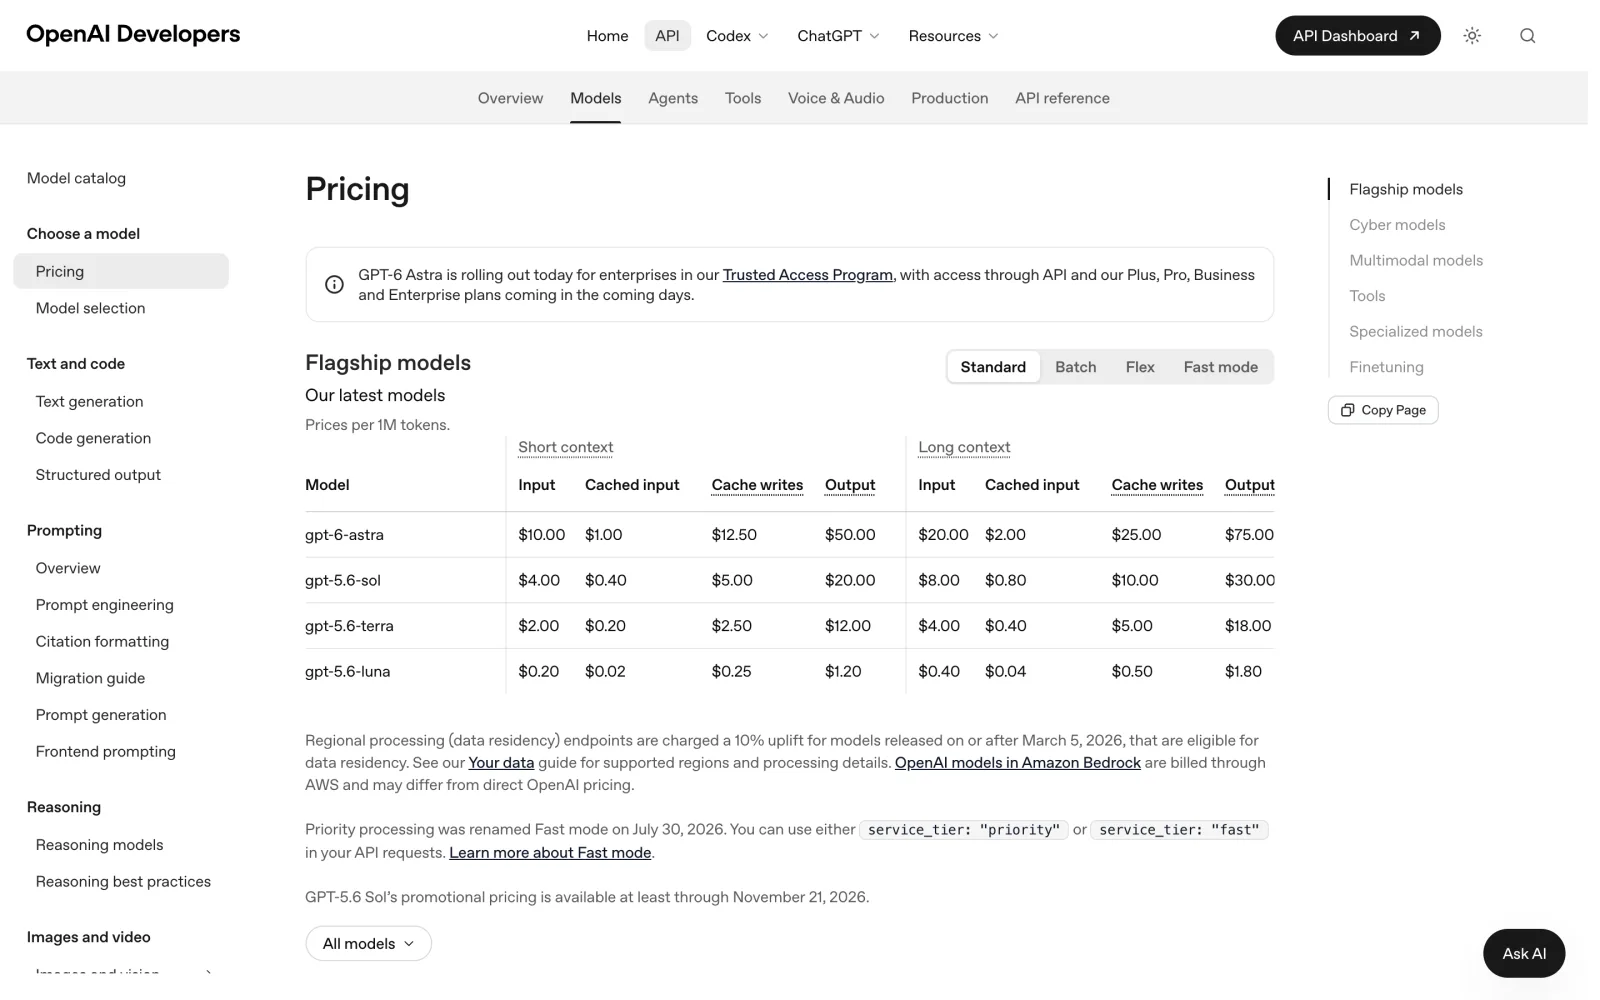Screen dimensions: 1600x1000
Task: Click the gpt-5.6-sol model row name
Action: (342, 581)
